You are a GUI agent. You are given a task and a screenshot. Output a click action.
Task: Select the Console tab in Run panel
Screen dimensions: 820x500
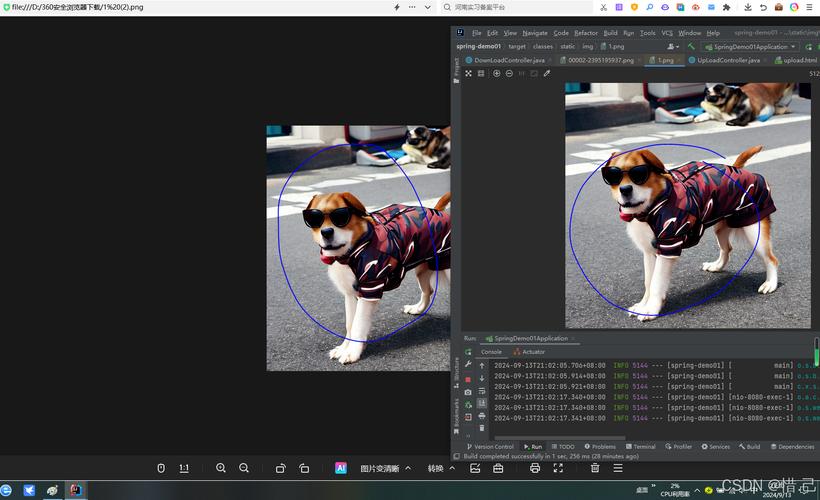(x=491, y=352)
